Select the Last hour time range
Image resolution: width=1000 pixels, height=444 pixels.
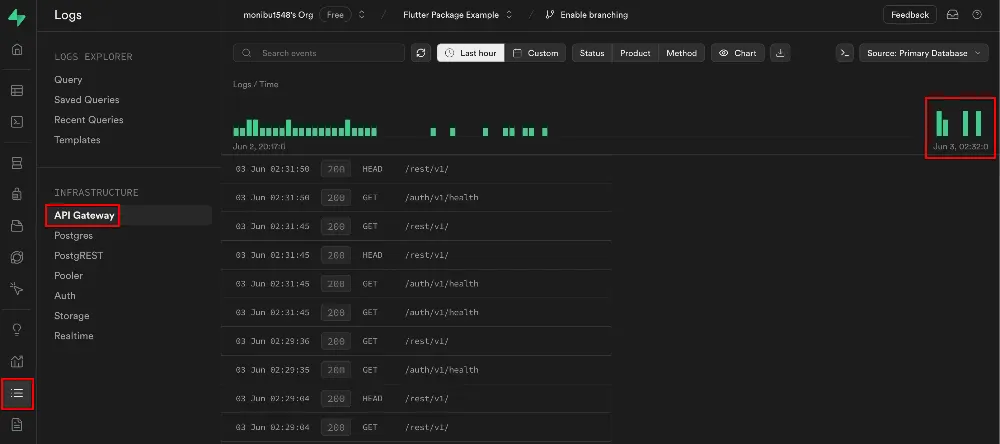tap(471, 53)
